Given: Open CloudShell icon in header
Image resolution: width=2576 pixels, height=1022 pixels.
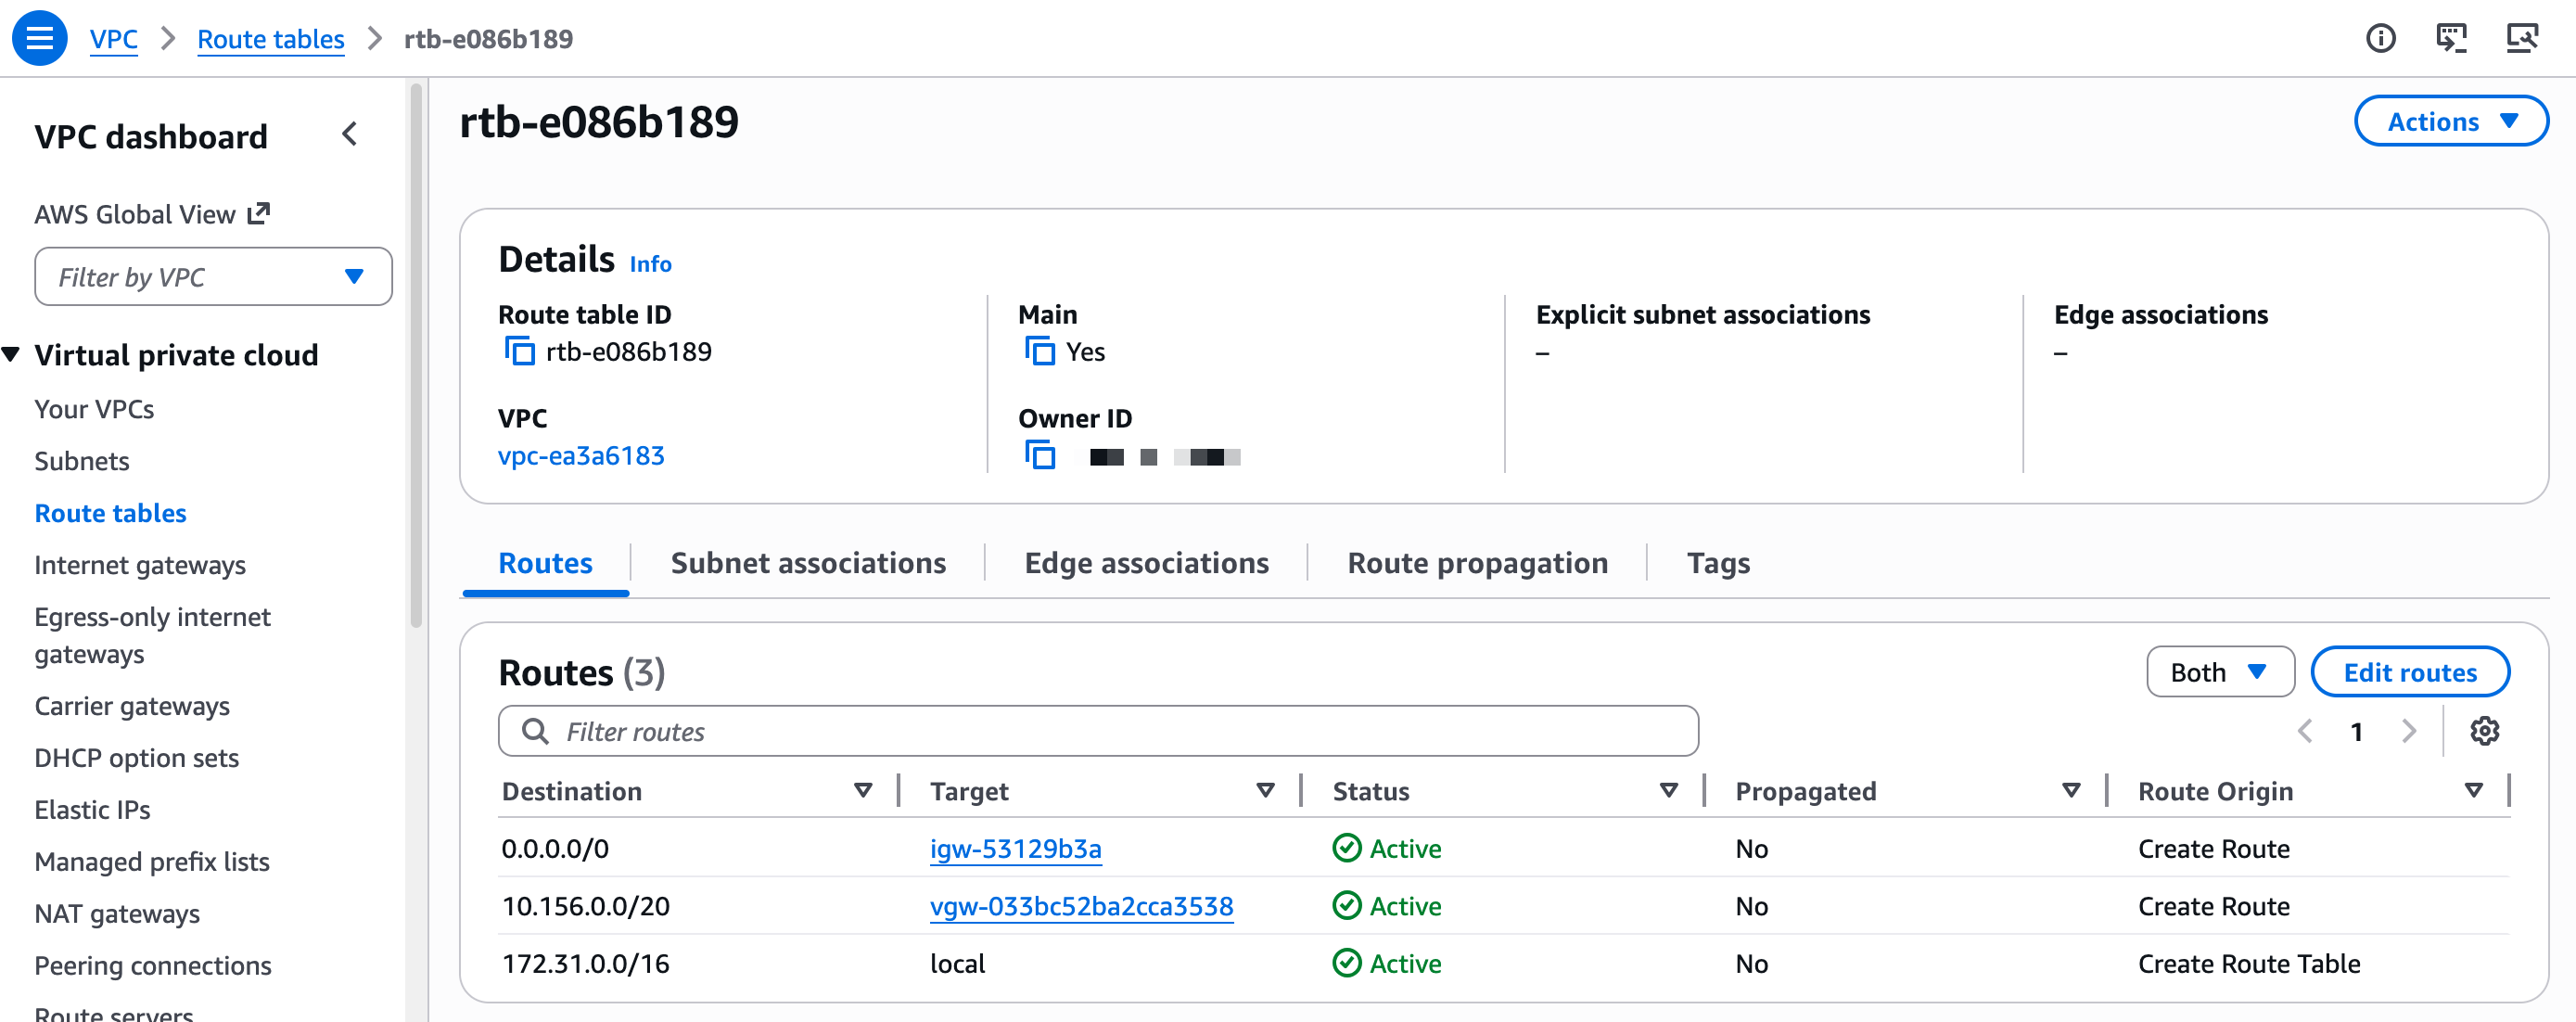Looking at the screenshot, I should [x=2450, y=38].
